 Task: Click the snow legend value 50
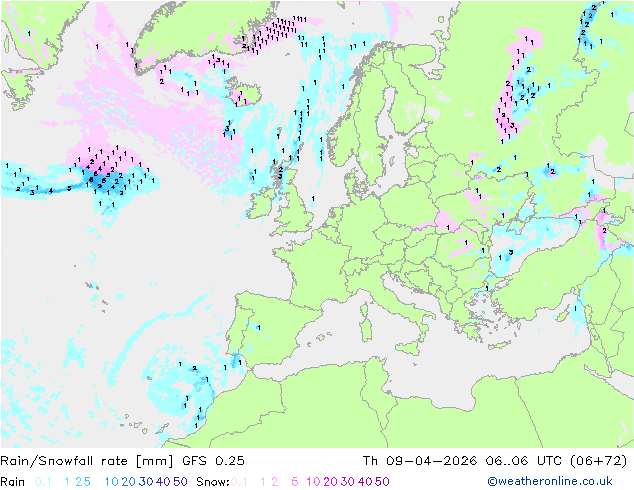click(x=382, y=482)
